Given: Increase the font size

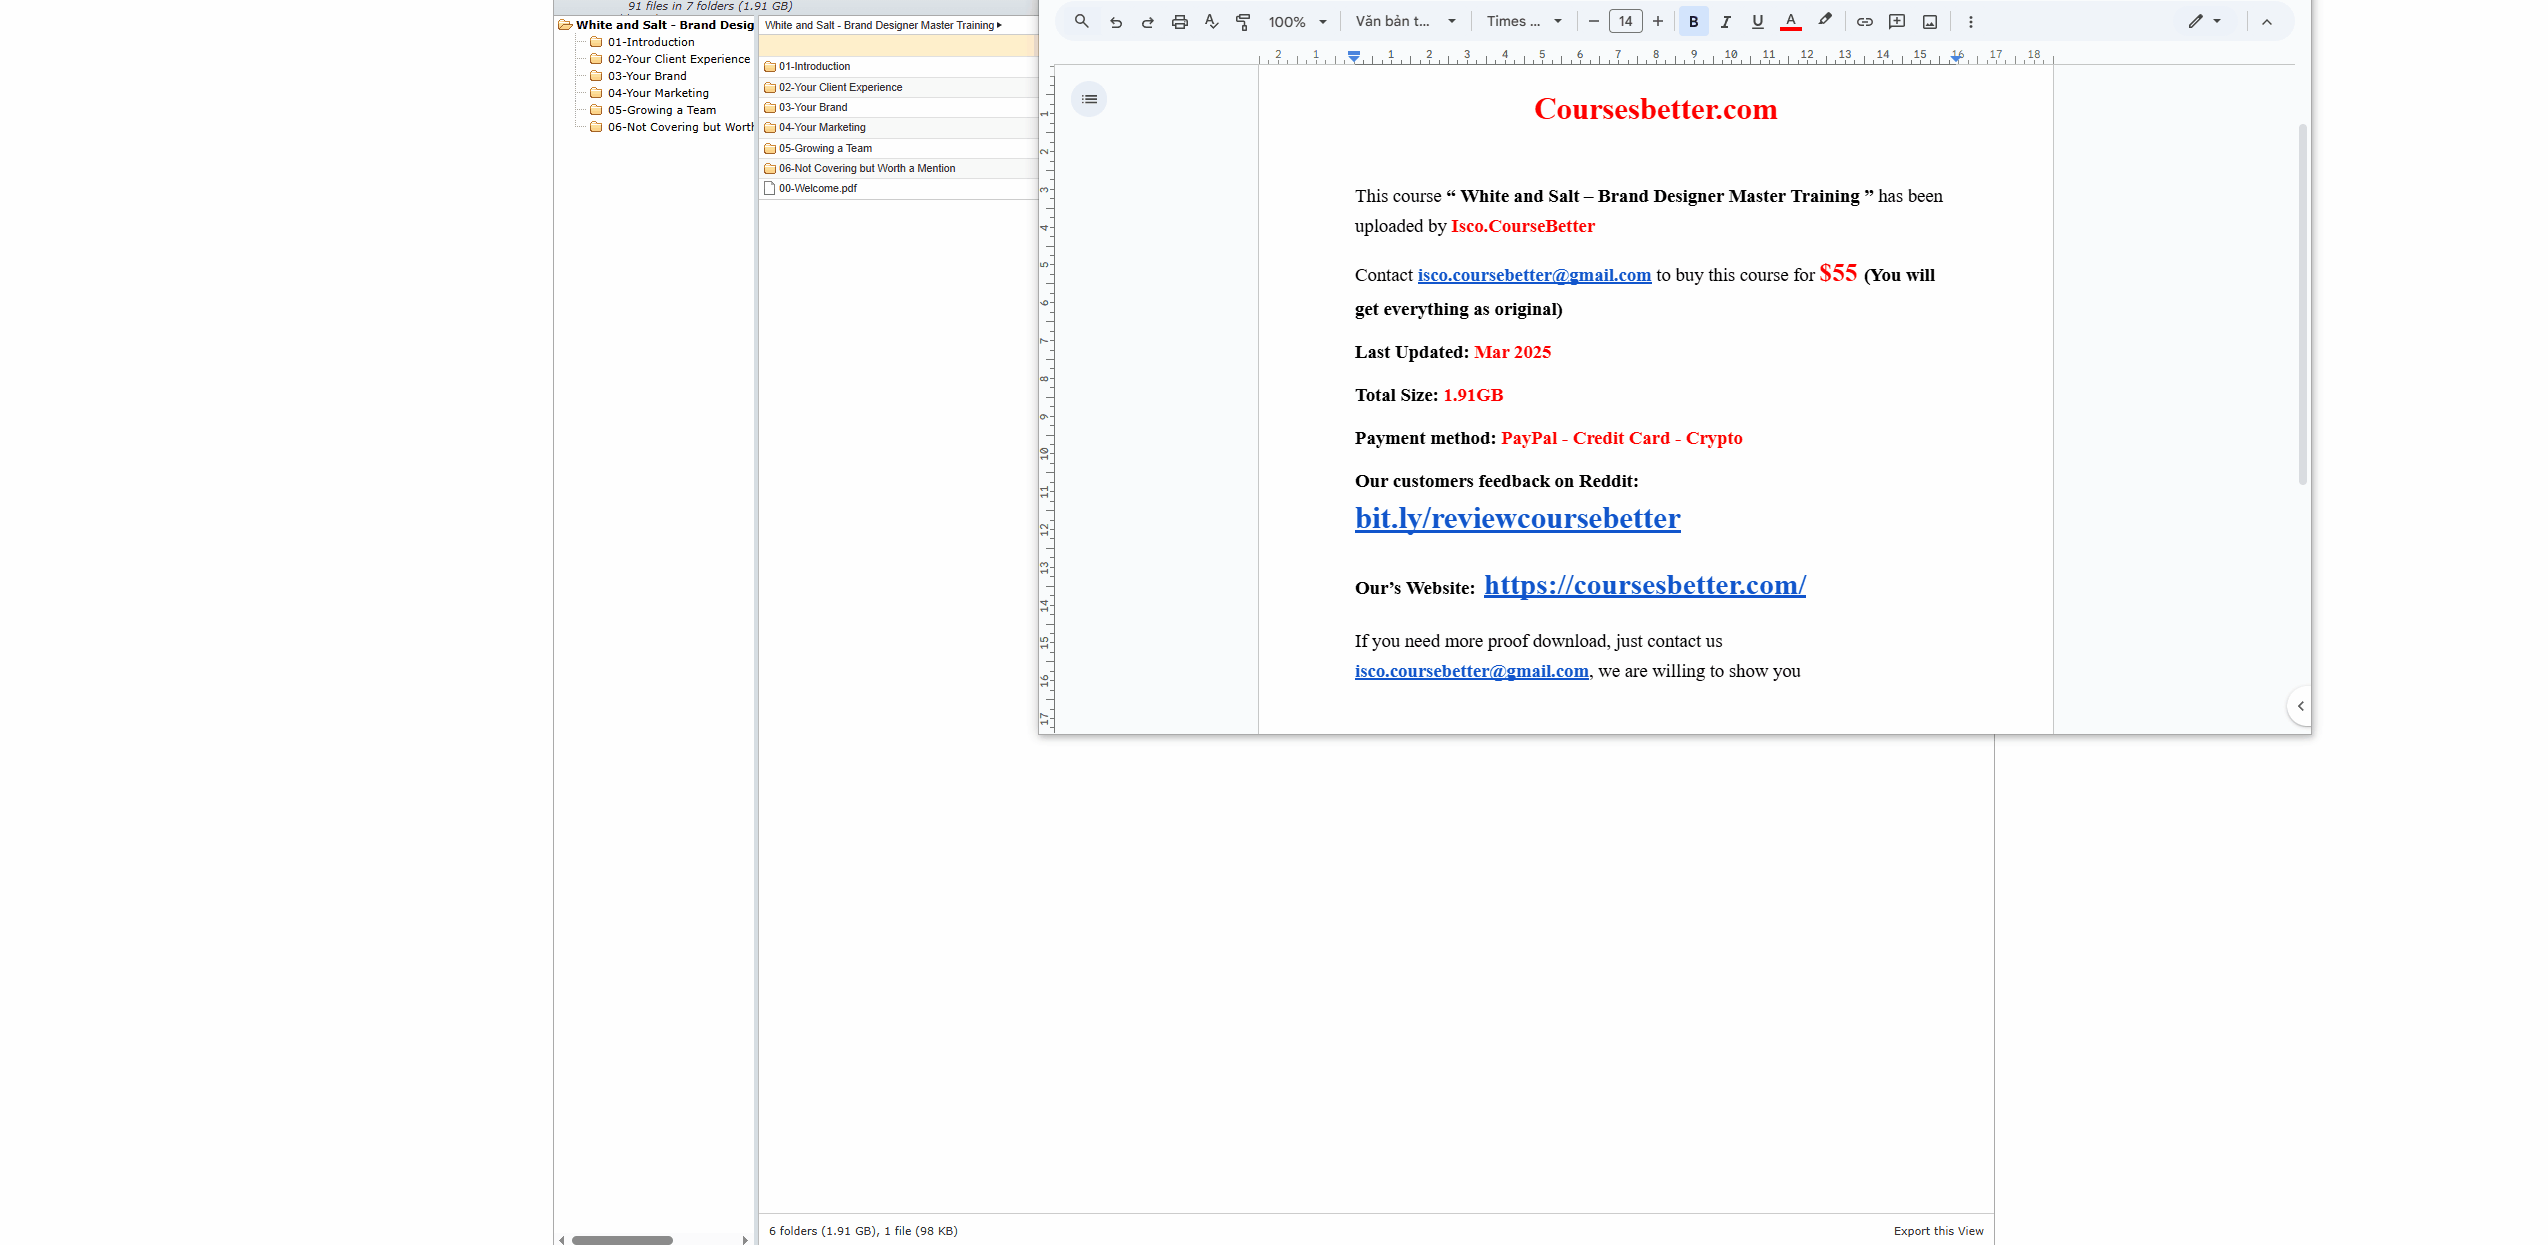Looking at the screenshot, I should point(1658,21).
